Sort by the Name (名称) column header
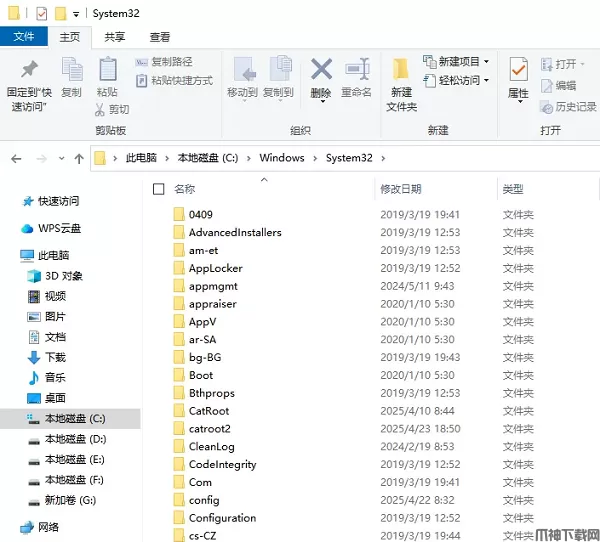600x542 pixels. point(184,189)
